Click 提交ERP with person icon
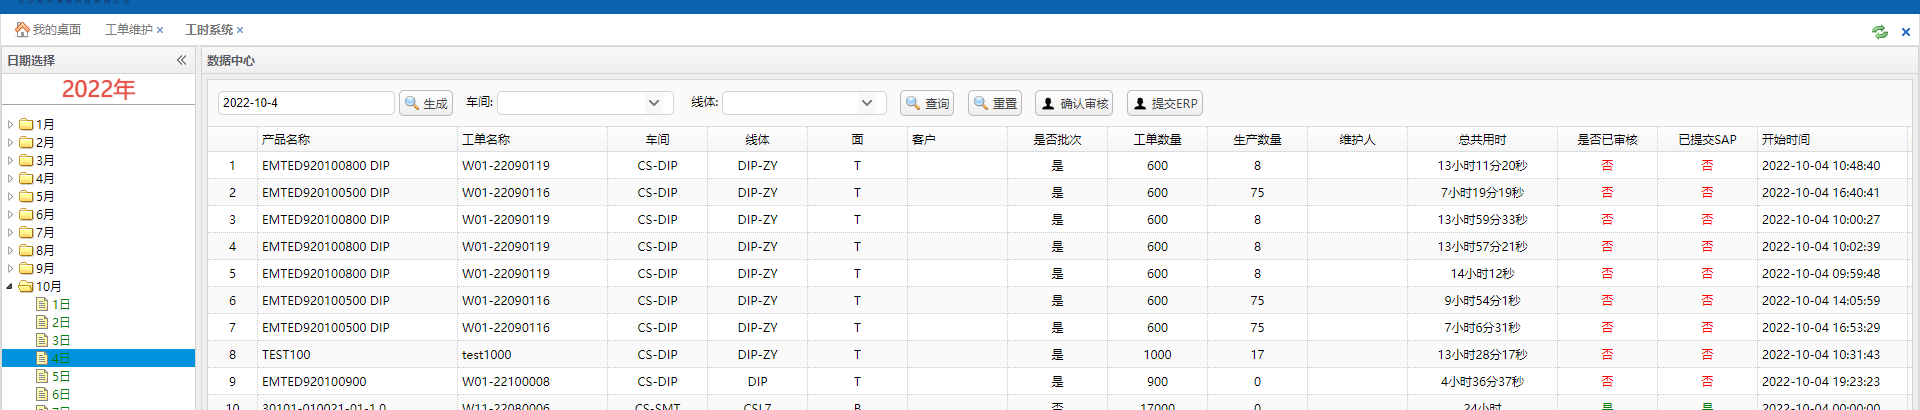Viewport: 1920px width, 410px height. point(1165,103)
